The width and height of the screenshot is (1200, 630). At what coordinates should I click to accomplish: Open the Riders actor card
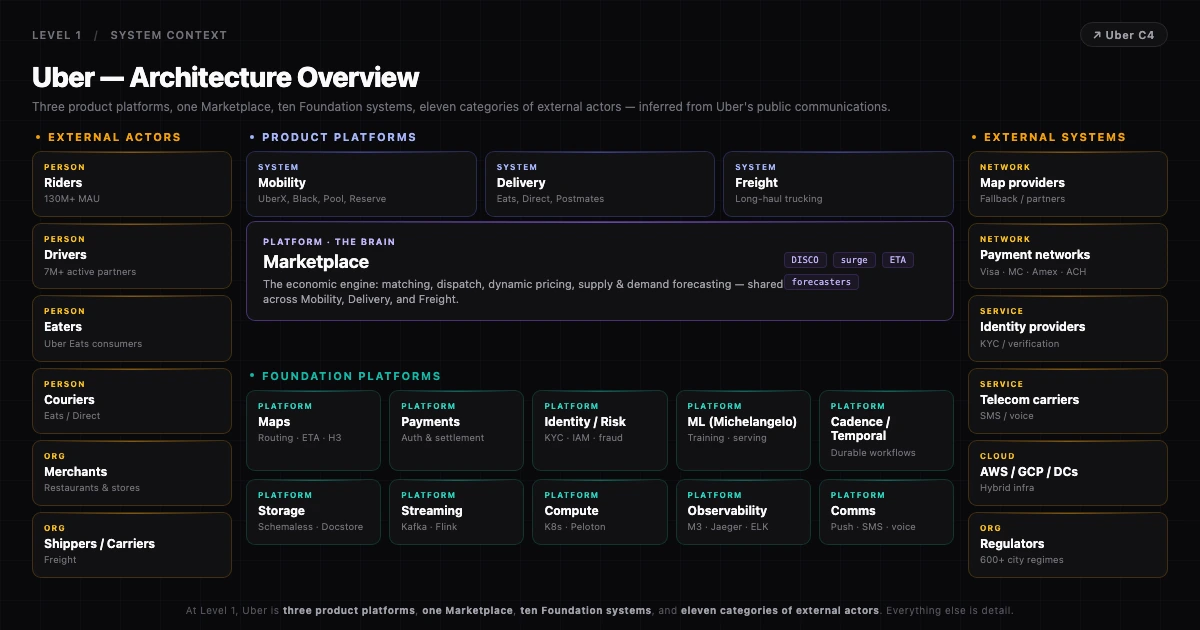click(x=132, y=184)
